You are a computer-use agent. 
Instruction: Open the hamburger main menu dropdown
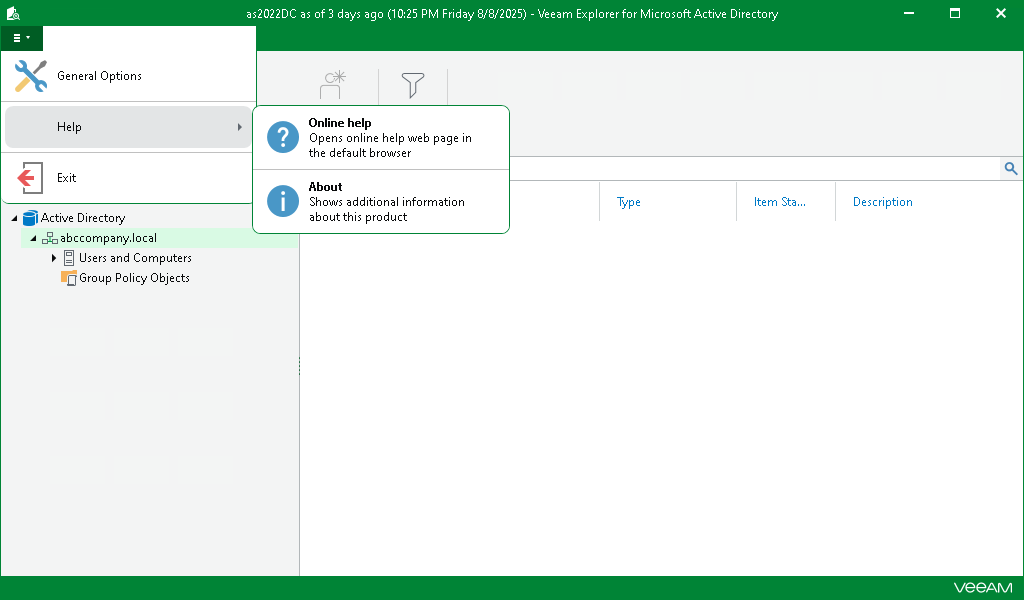tap(21, 37)
